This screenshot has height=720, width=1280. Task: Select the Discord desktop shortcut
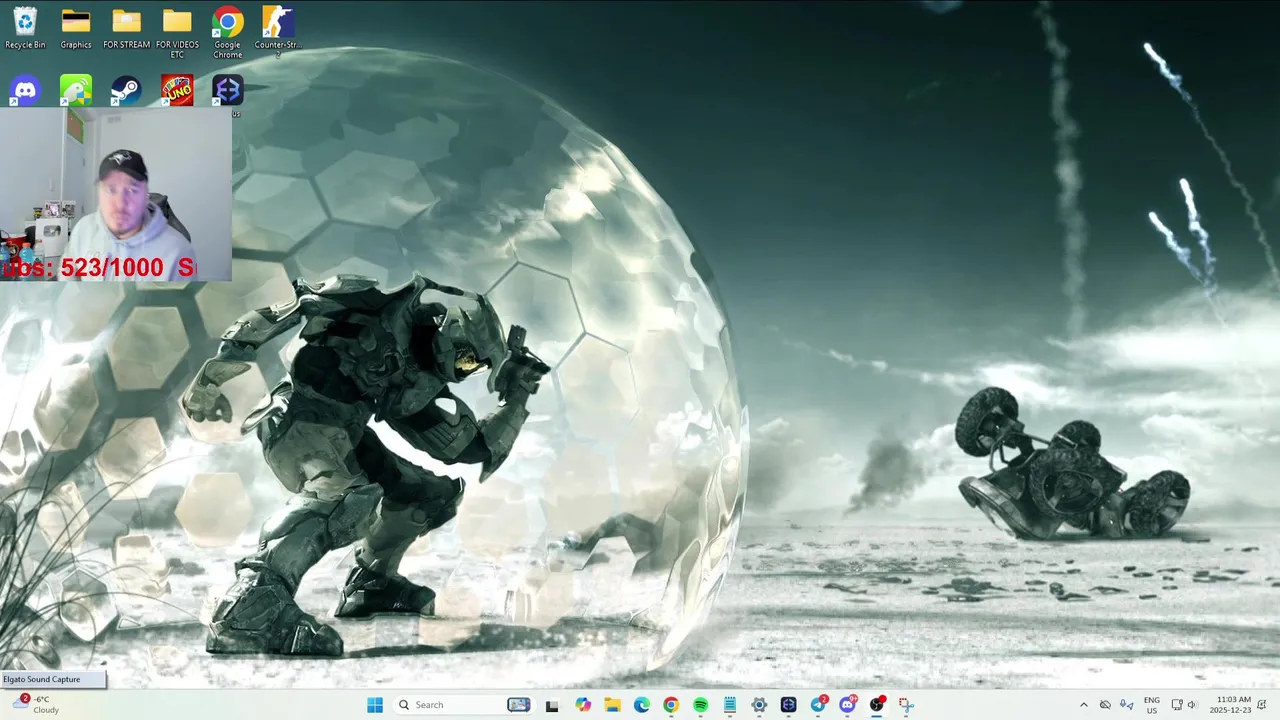pos(25,91)
